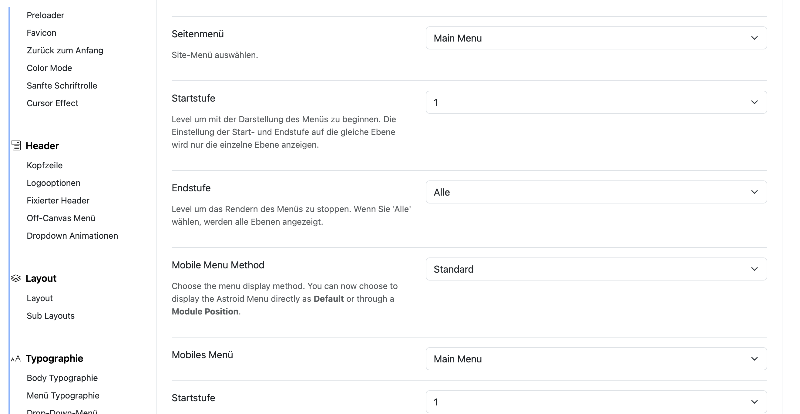The image size is (800, 414).
Task: Open the bottom Startstufe dropdown
Action: coord(596,402)
